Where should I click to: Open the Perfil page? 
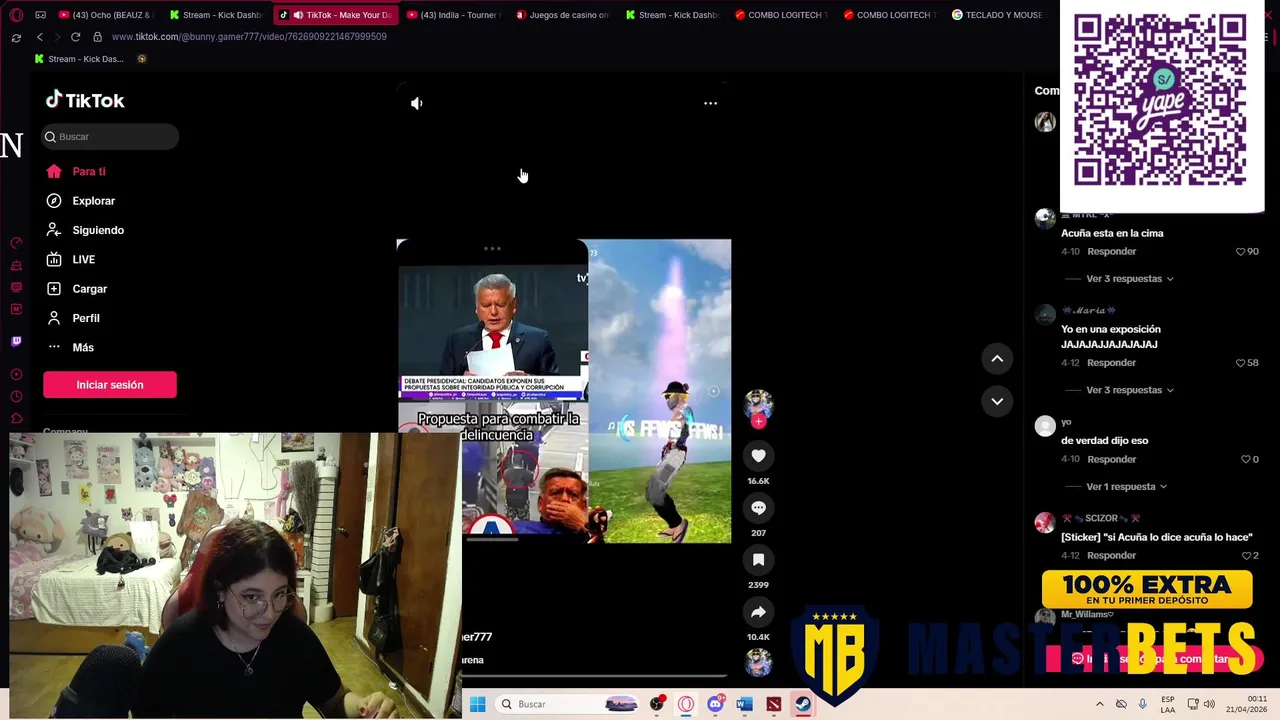[73, 318]
